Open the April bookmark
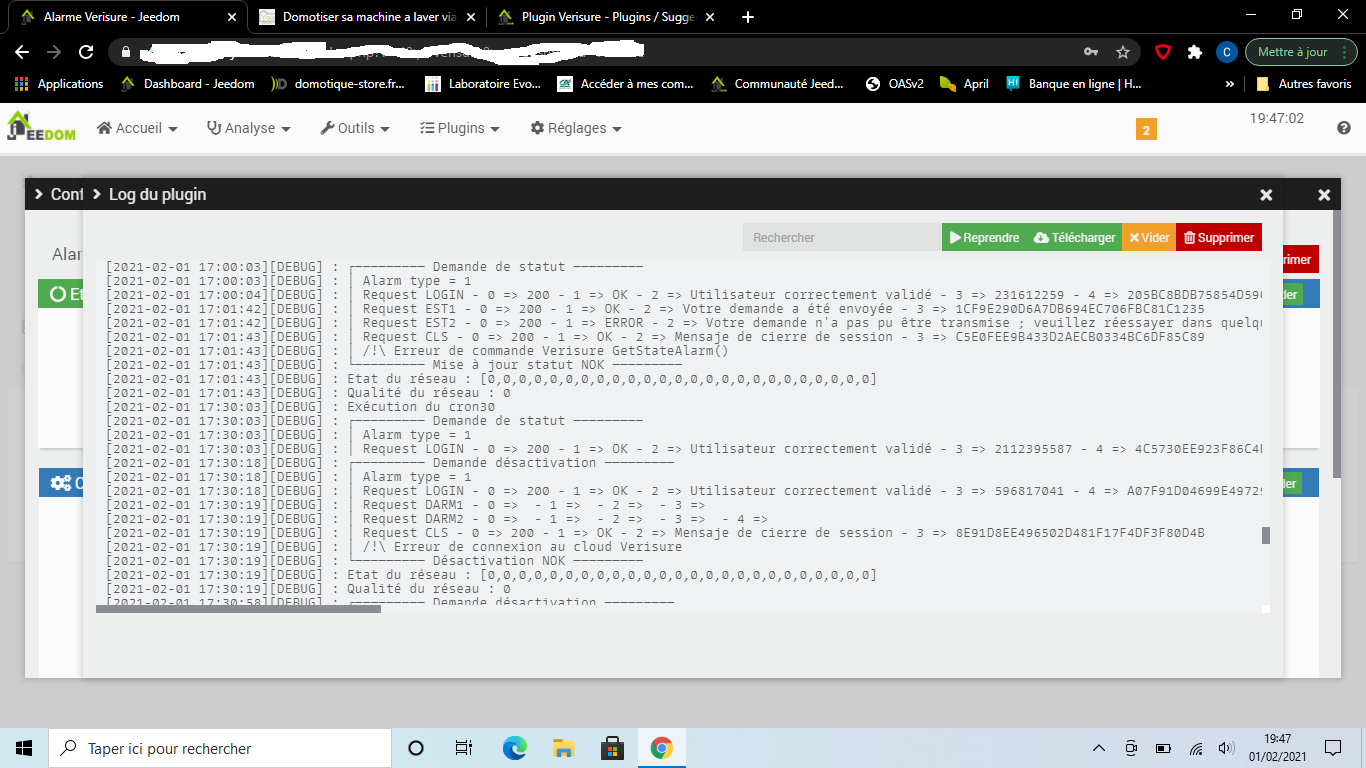This screenshot has width=1366, height=768. [x=965, y=84]
